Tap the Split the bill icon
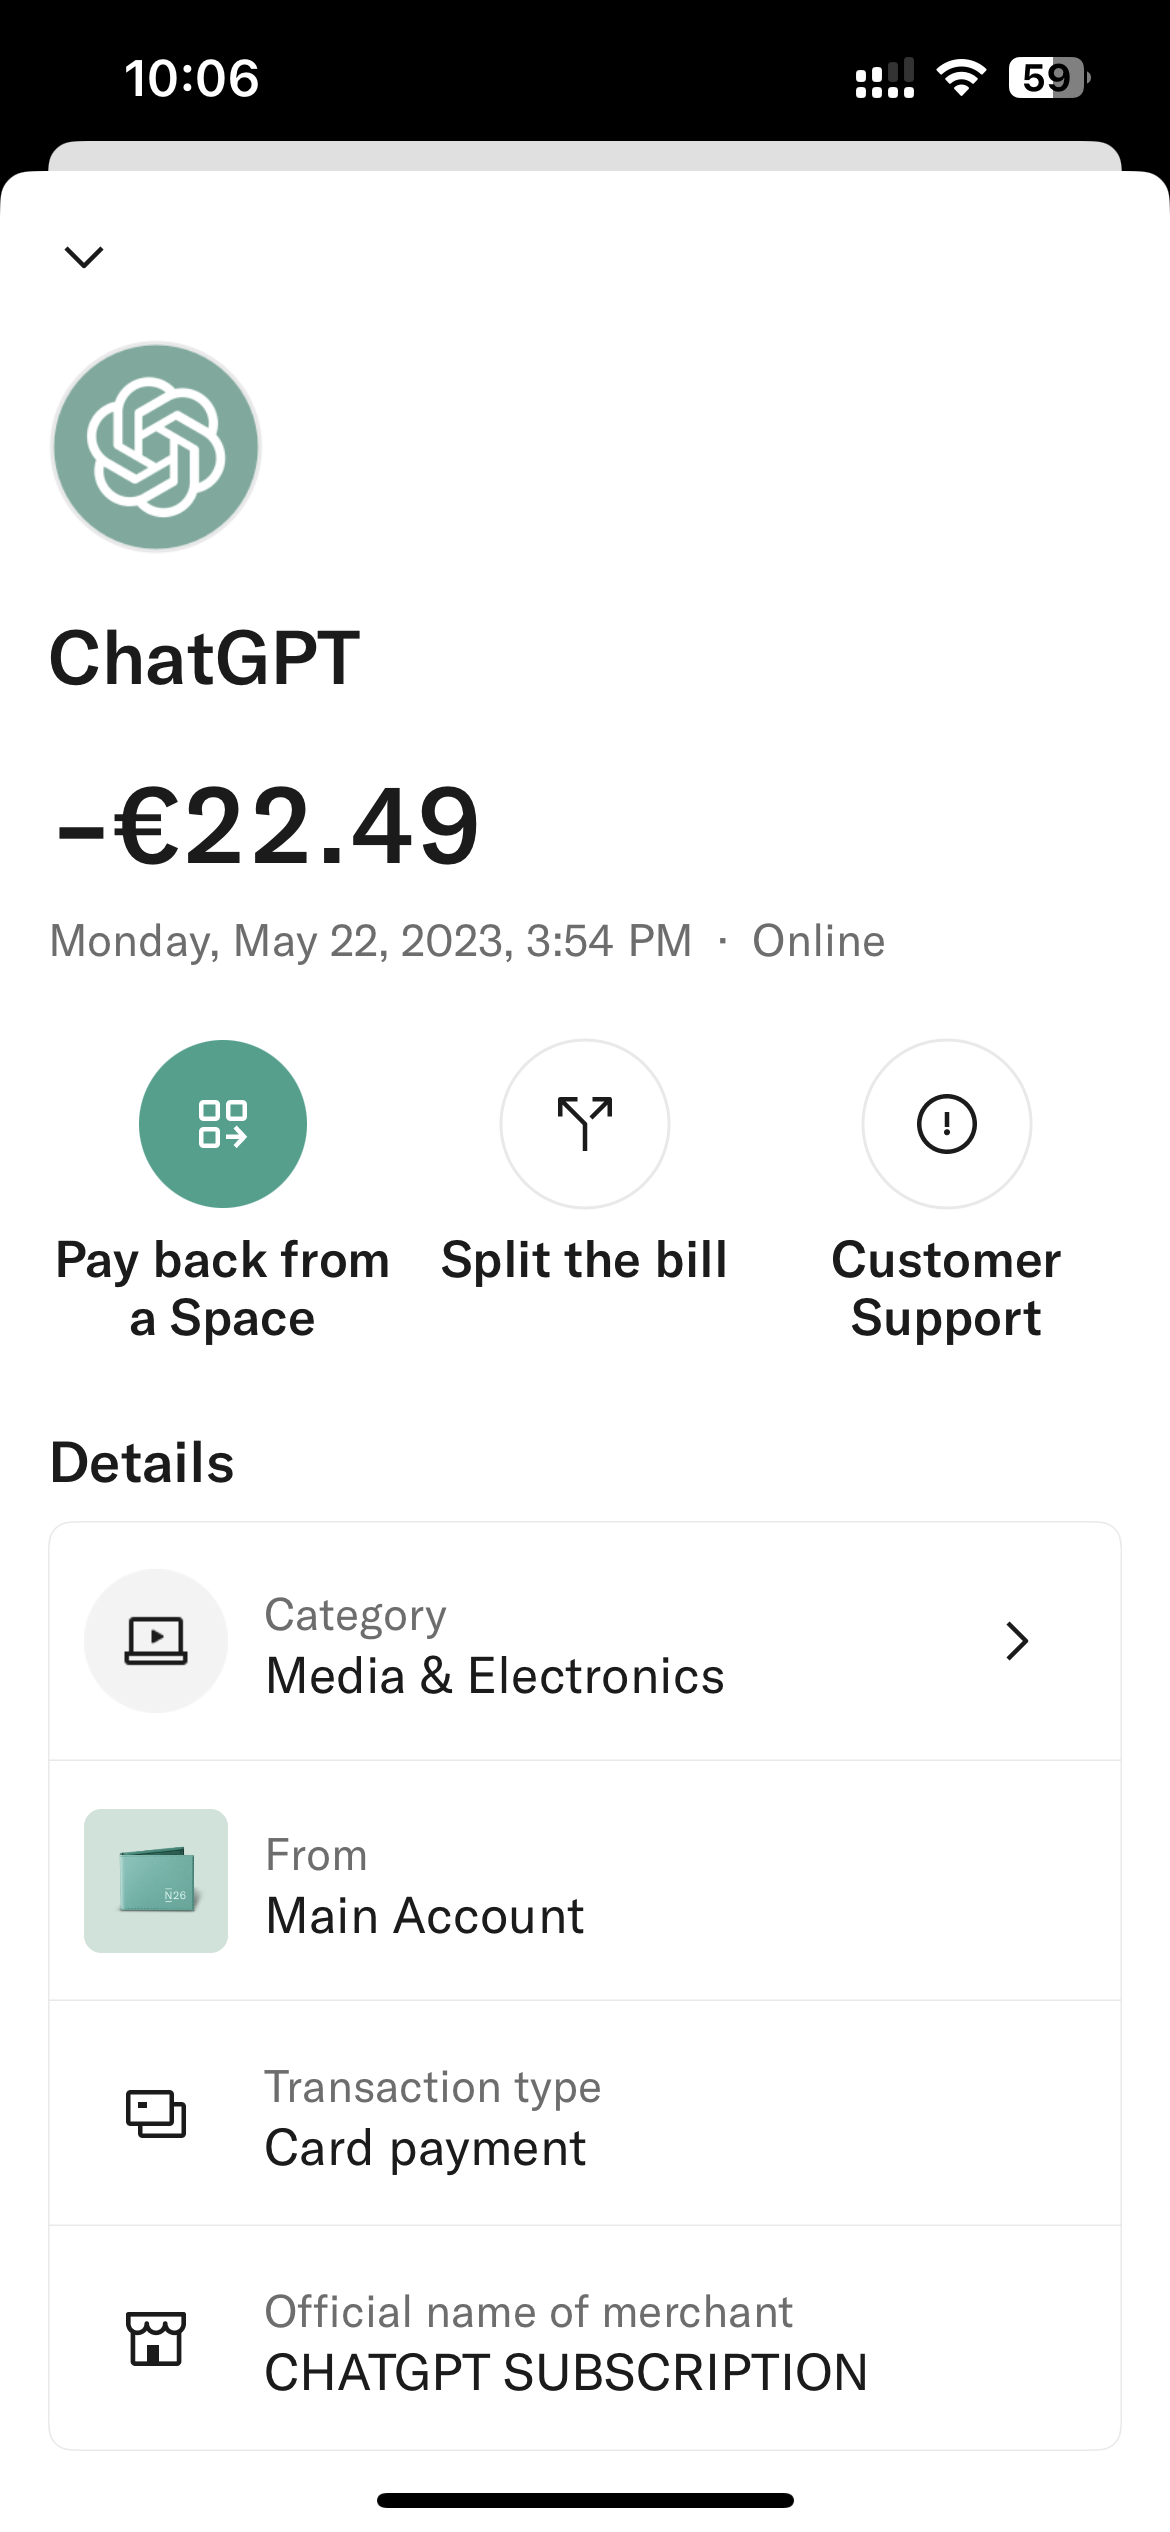The height and width of the screenshot is (2532, 1170). click(x=585, y=1124)
